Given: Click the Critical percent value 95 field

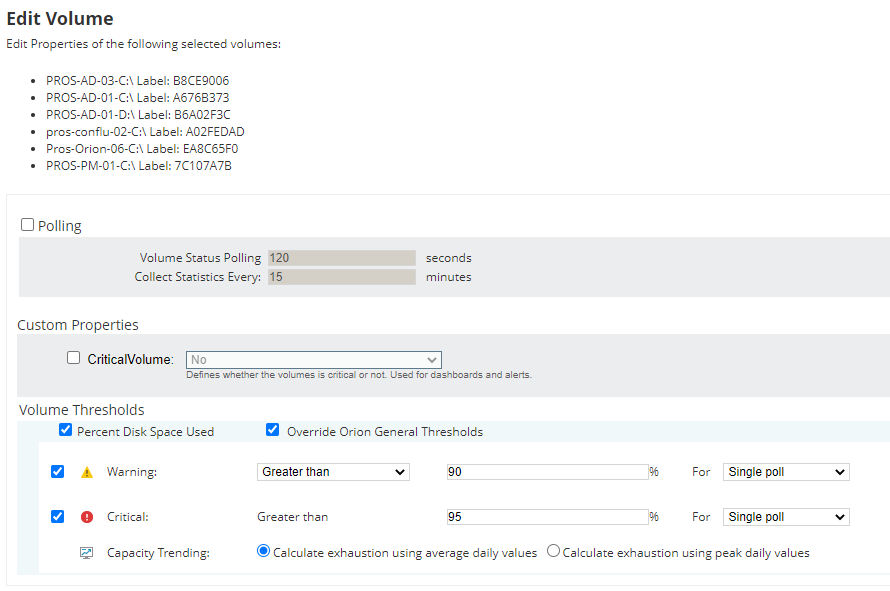Looking at the screenshot, I should 548,517.
